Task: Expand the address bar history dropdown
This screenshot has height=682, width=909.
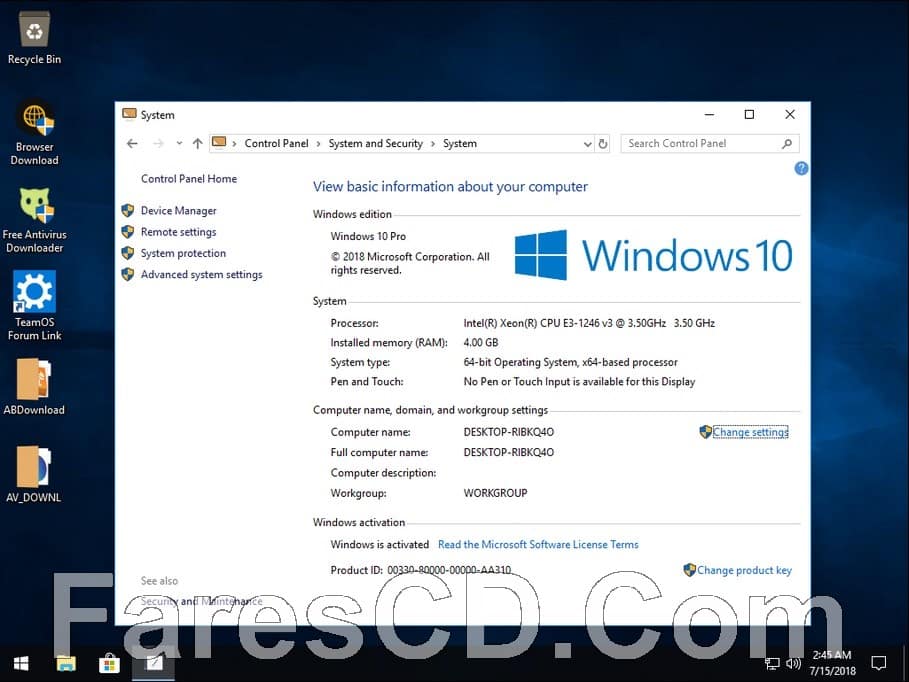Action: click(588, 144)
